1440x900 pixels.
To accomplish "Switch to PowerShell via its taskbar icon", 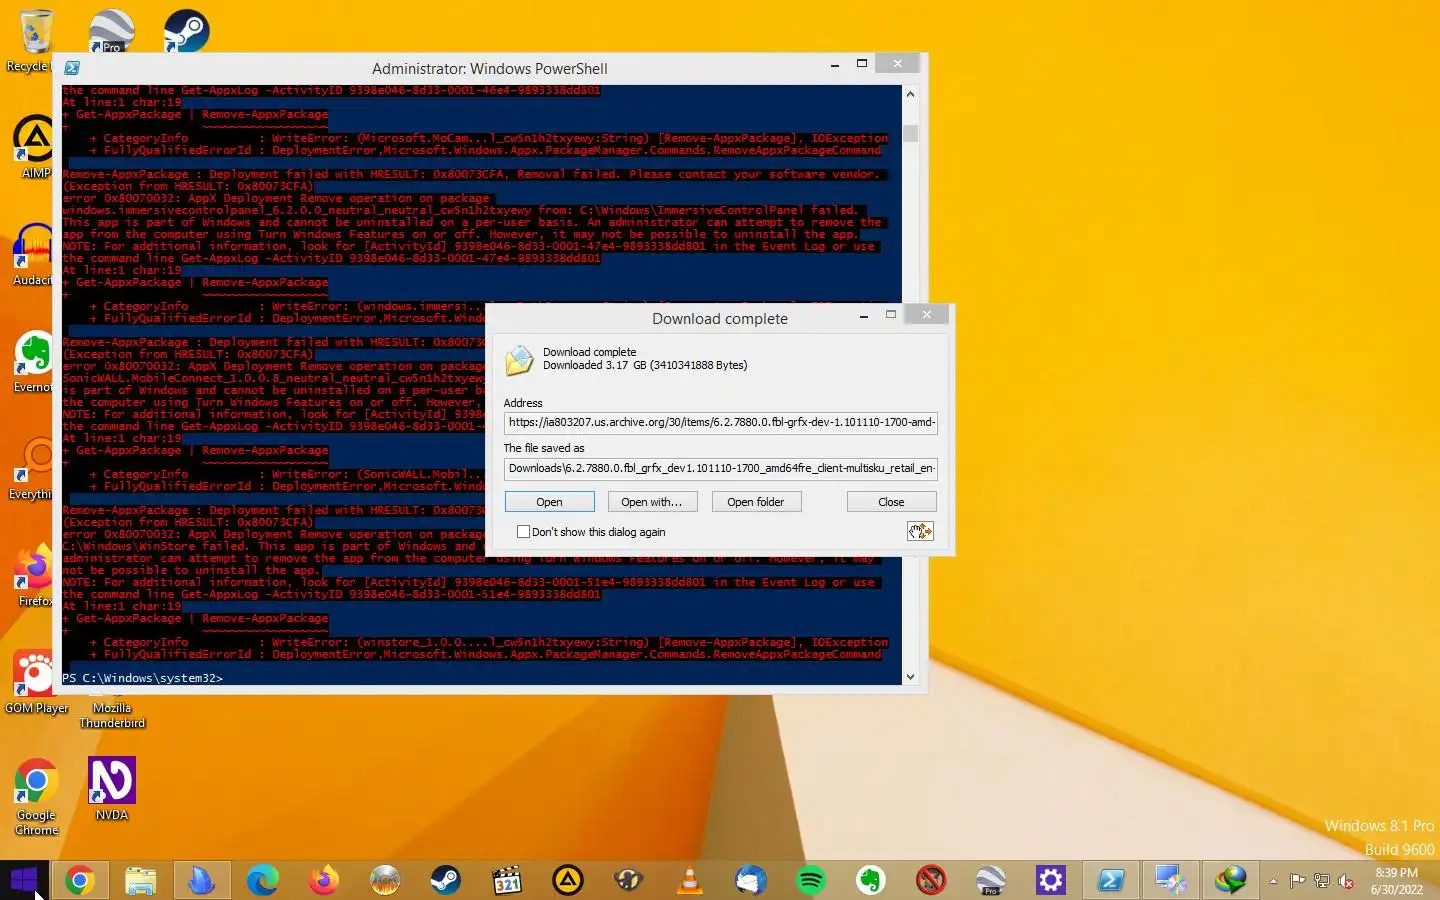I will click(1111, 880).
